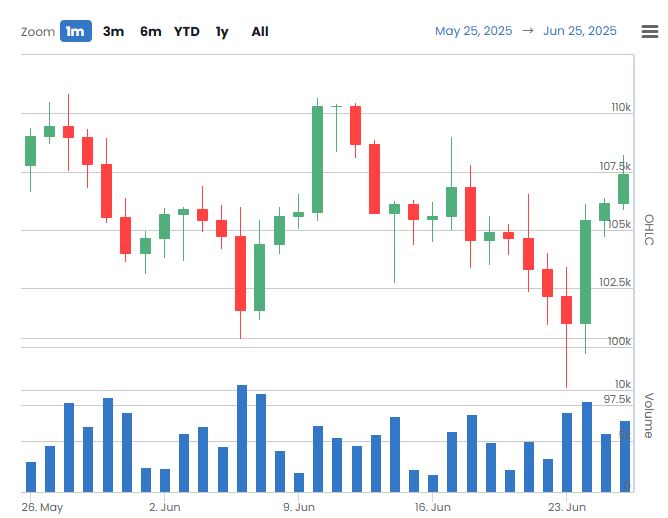
Task: Edit the May 25, 2025 start date
Action: (473, 31)
